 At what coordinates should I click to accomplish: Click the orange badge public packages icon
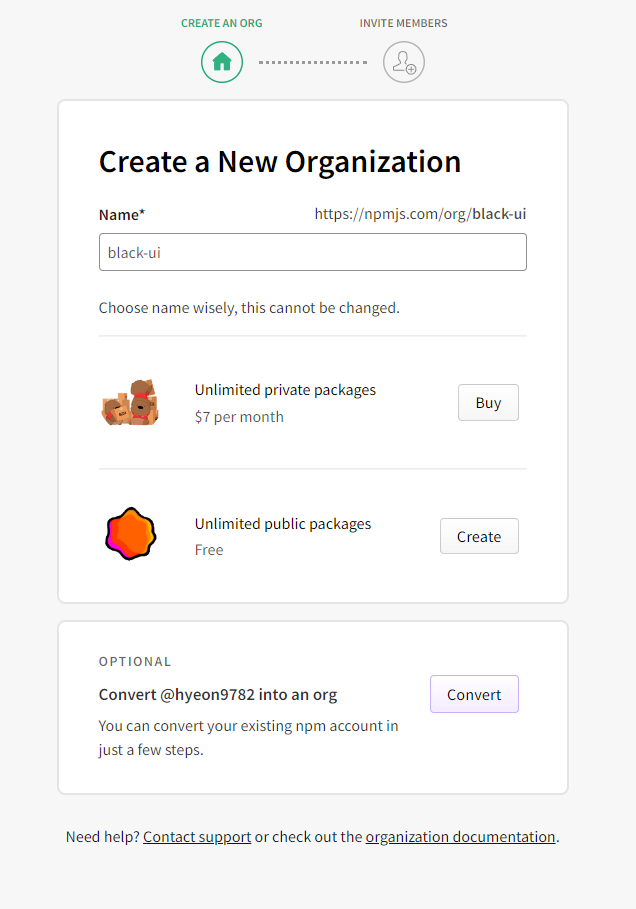tap(130, 535)
